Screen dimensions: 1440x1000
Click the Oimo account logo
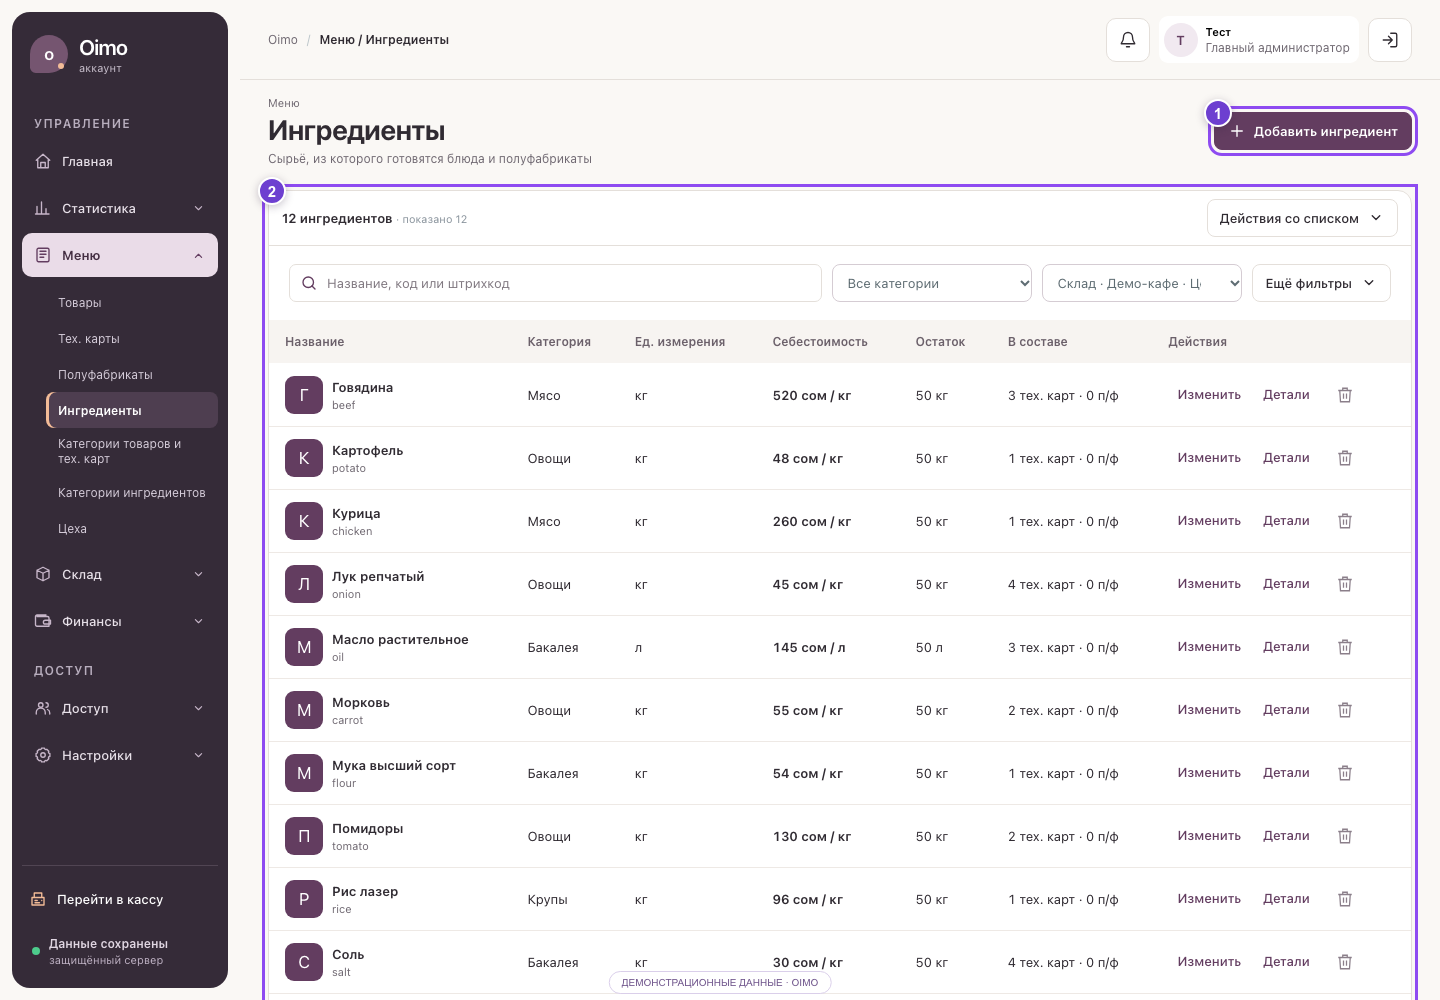click(x=49, y=55)
